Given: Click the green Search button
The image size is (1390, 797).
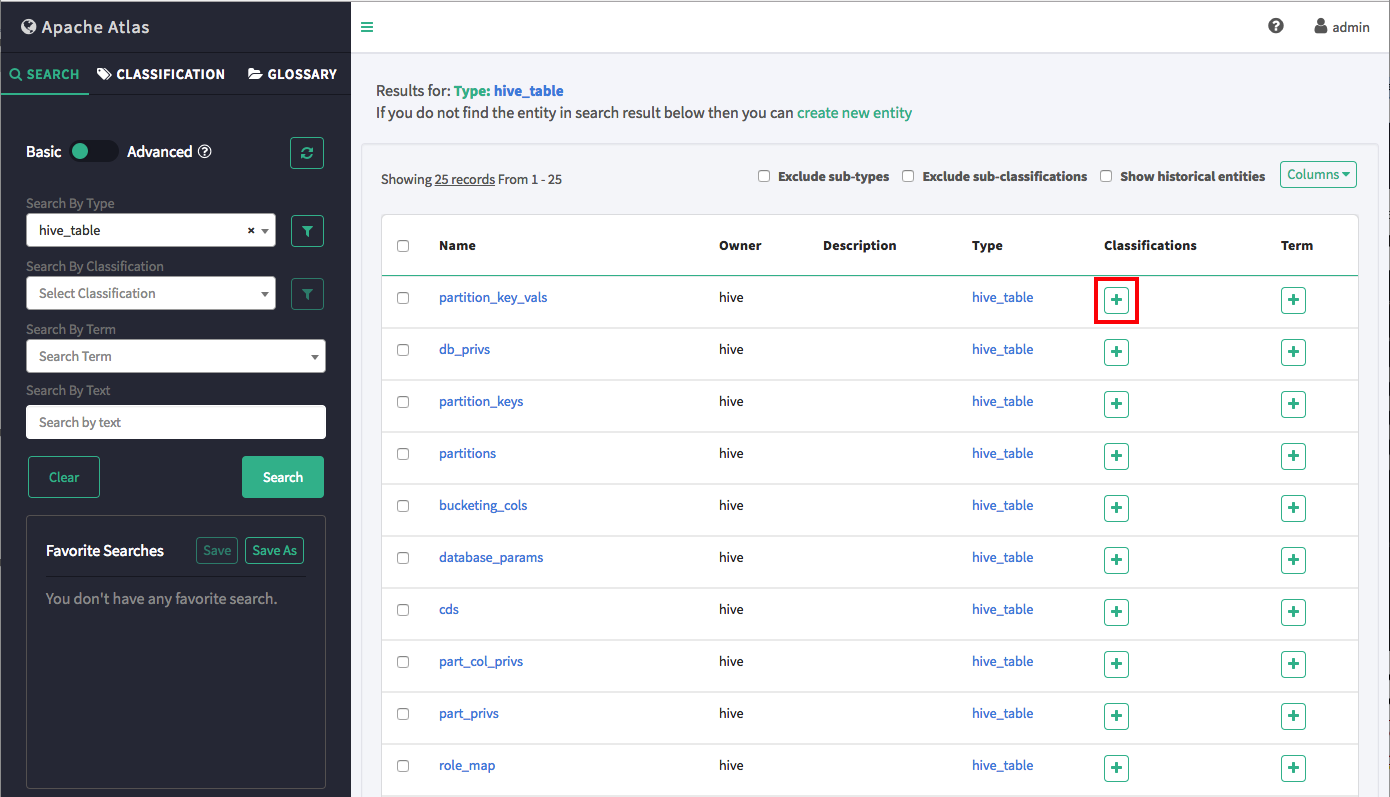Looking at the screenshot, I should tap(282, 477).
